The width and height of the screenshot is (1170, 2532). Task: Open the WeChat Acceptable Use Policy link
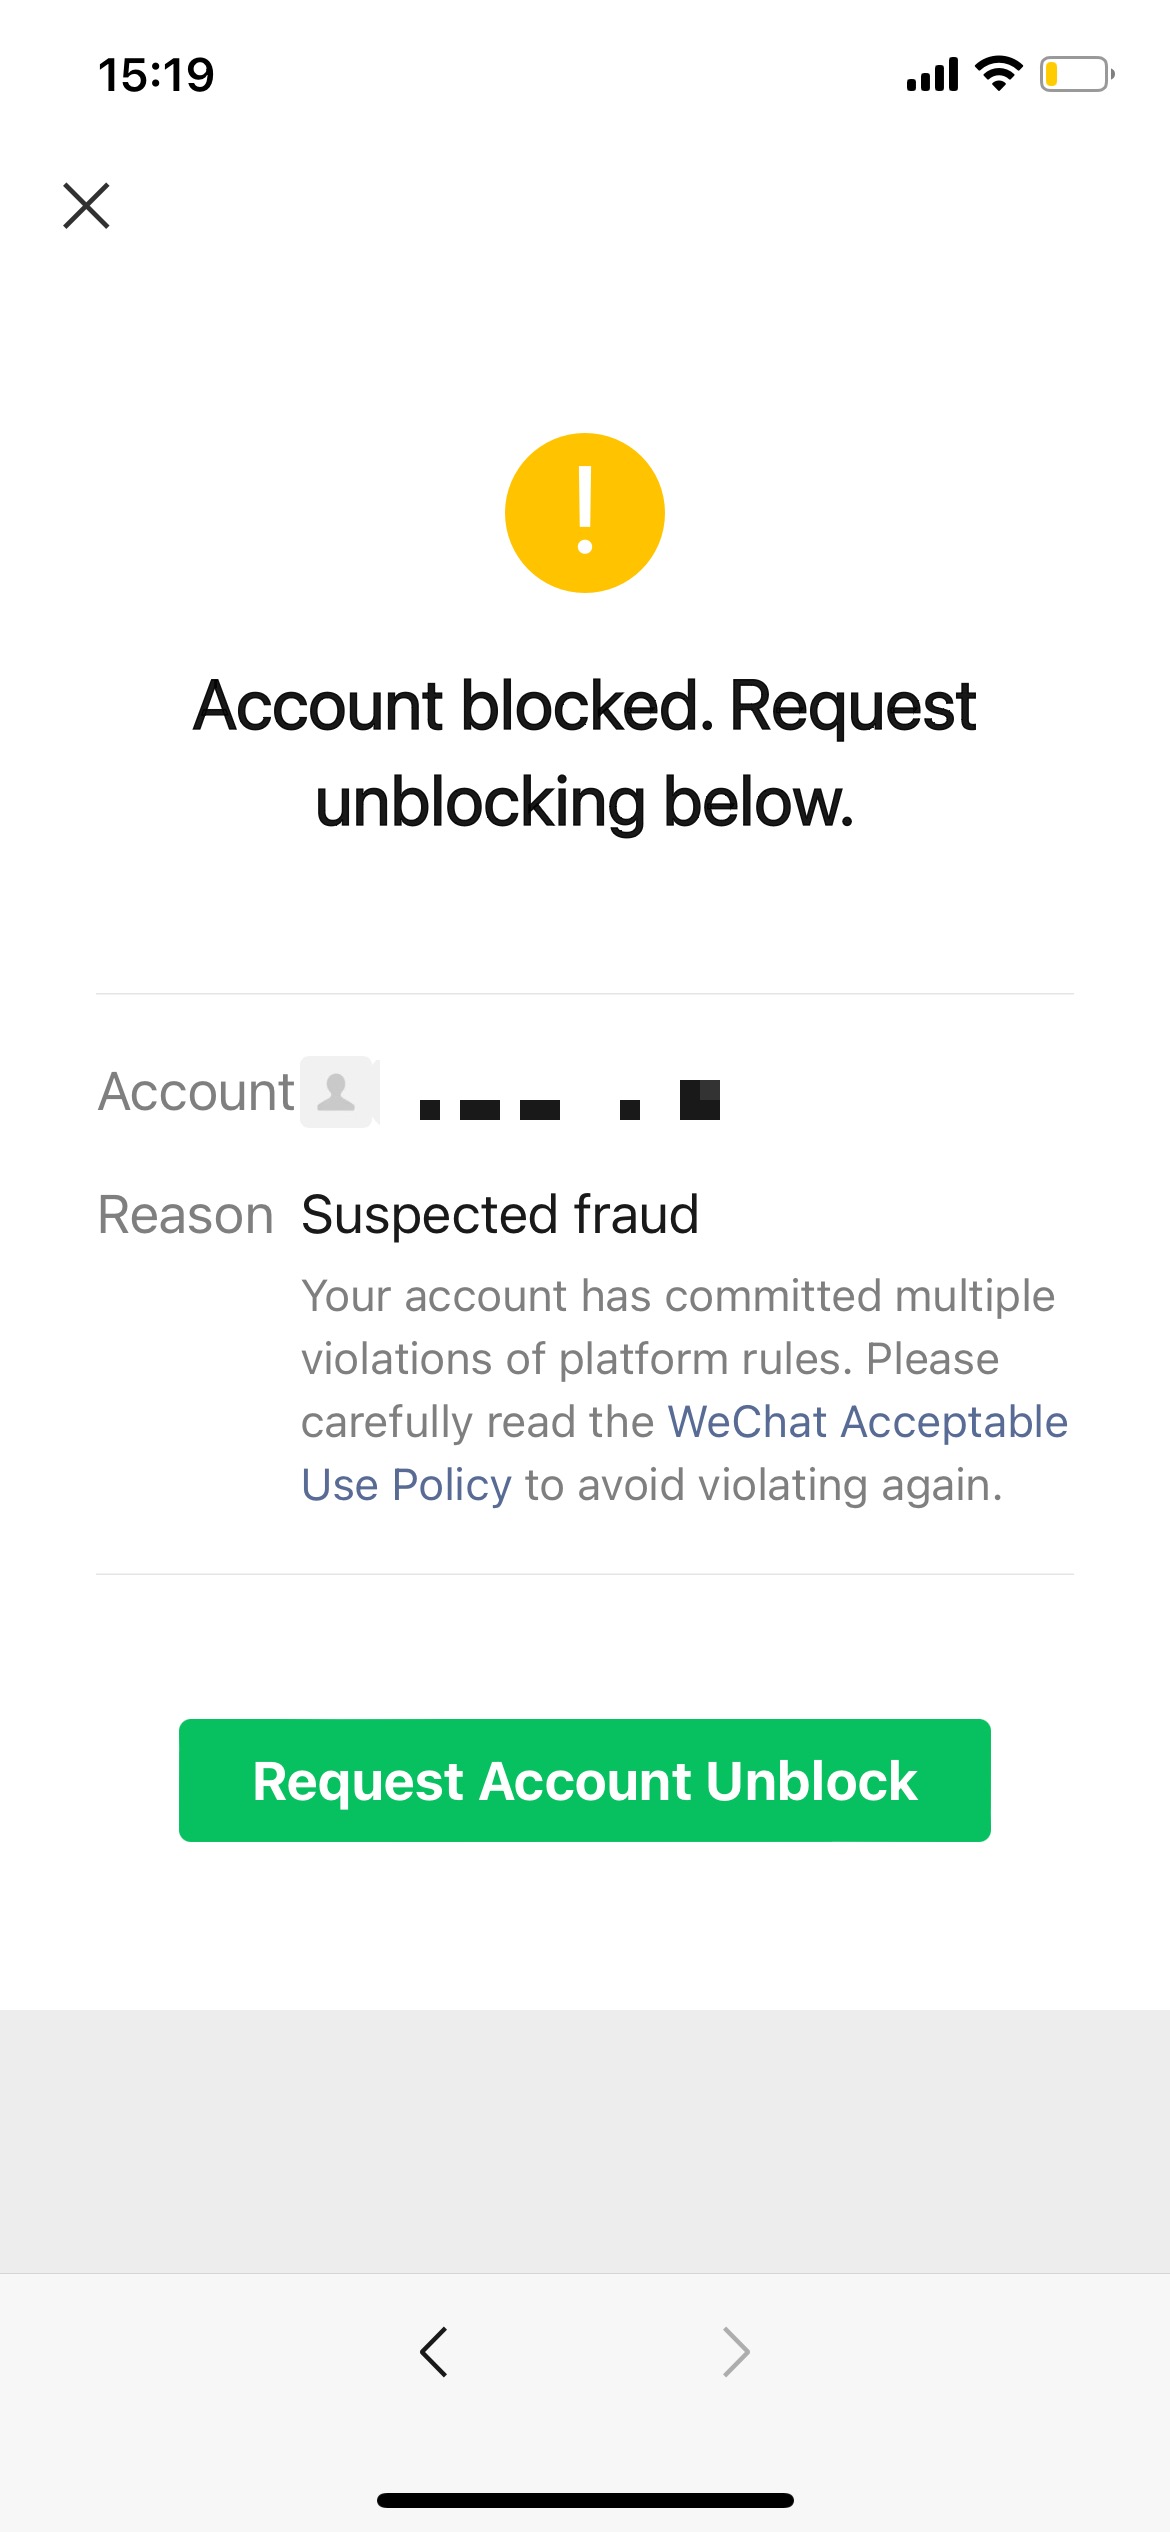(868, 1421)
